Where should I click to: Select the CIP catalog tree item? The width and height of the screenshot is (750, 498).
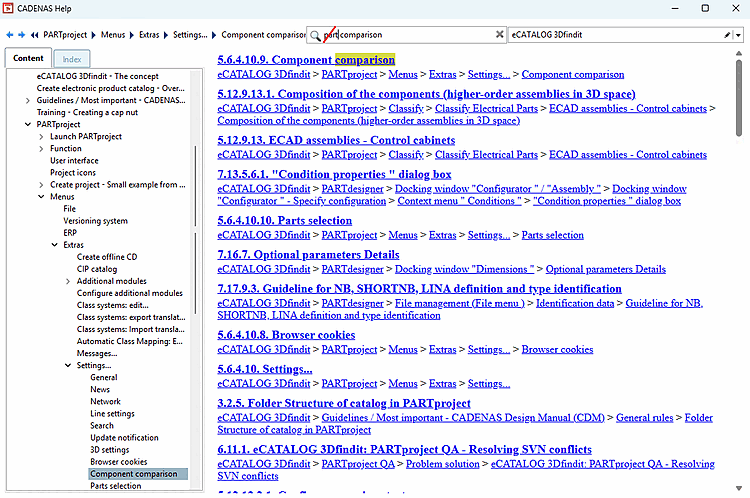97,269
